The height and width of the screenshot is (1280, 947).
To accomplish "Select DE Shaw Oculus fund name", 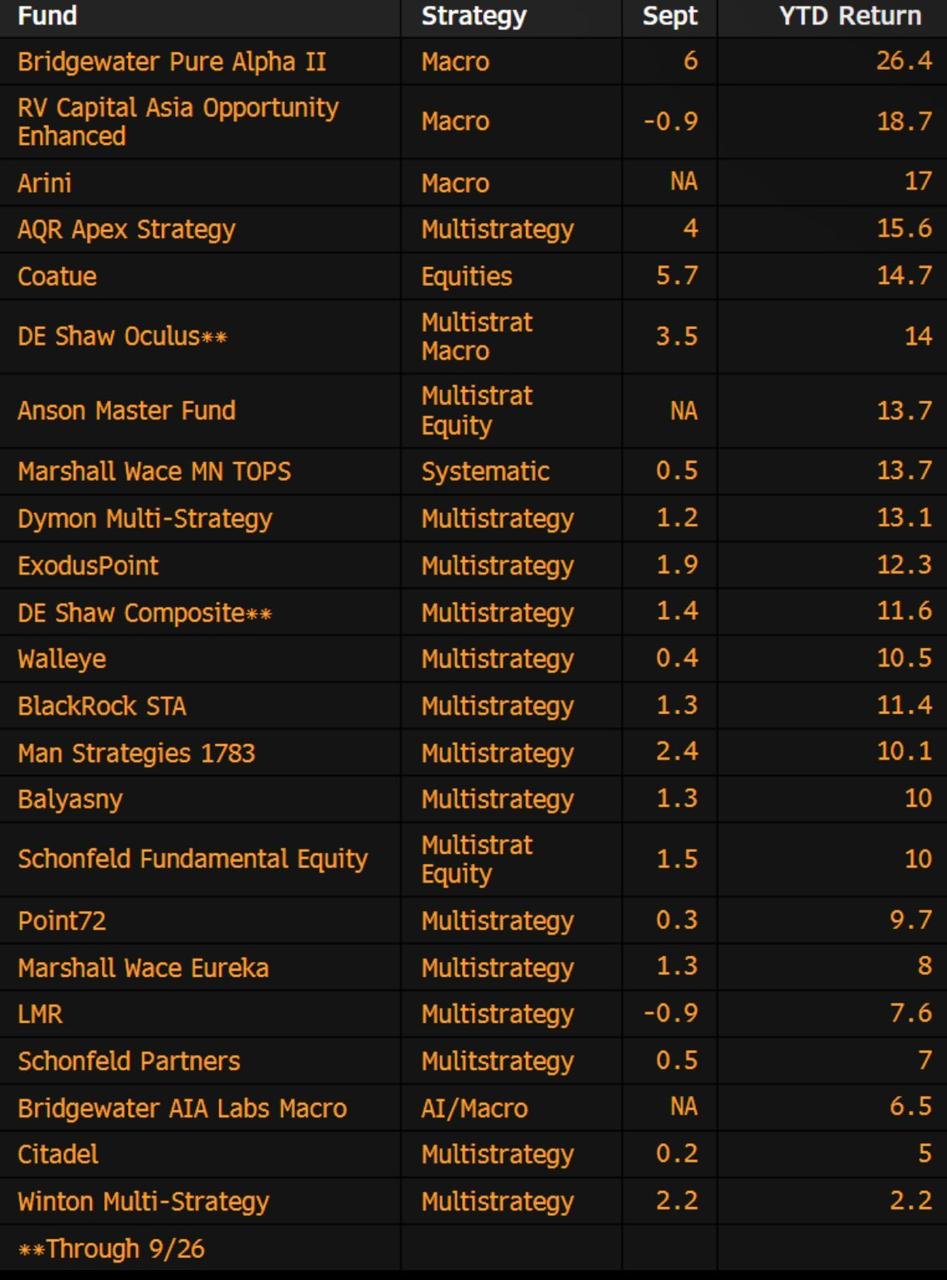I will (x=122, y=336).
